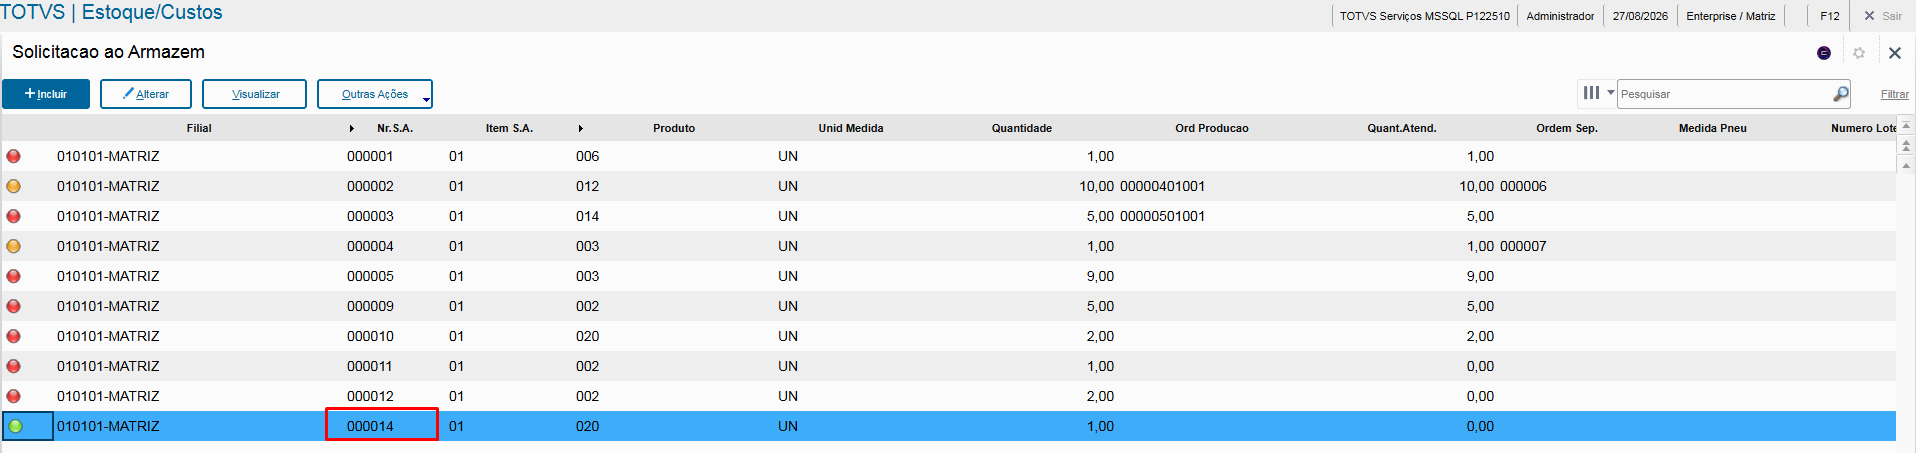Select row with Nr.S.A. 000001

point(948,156)
